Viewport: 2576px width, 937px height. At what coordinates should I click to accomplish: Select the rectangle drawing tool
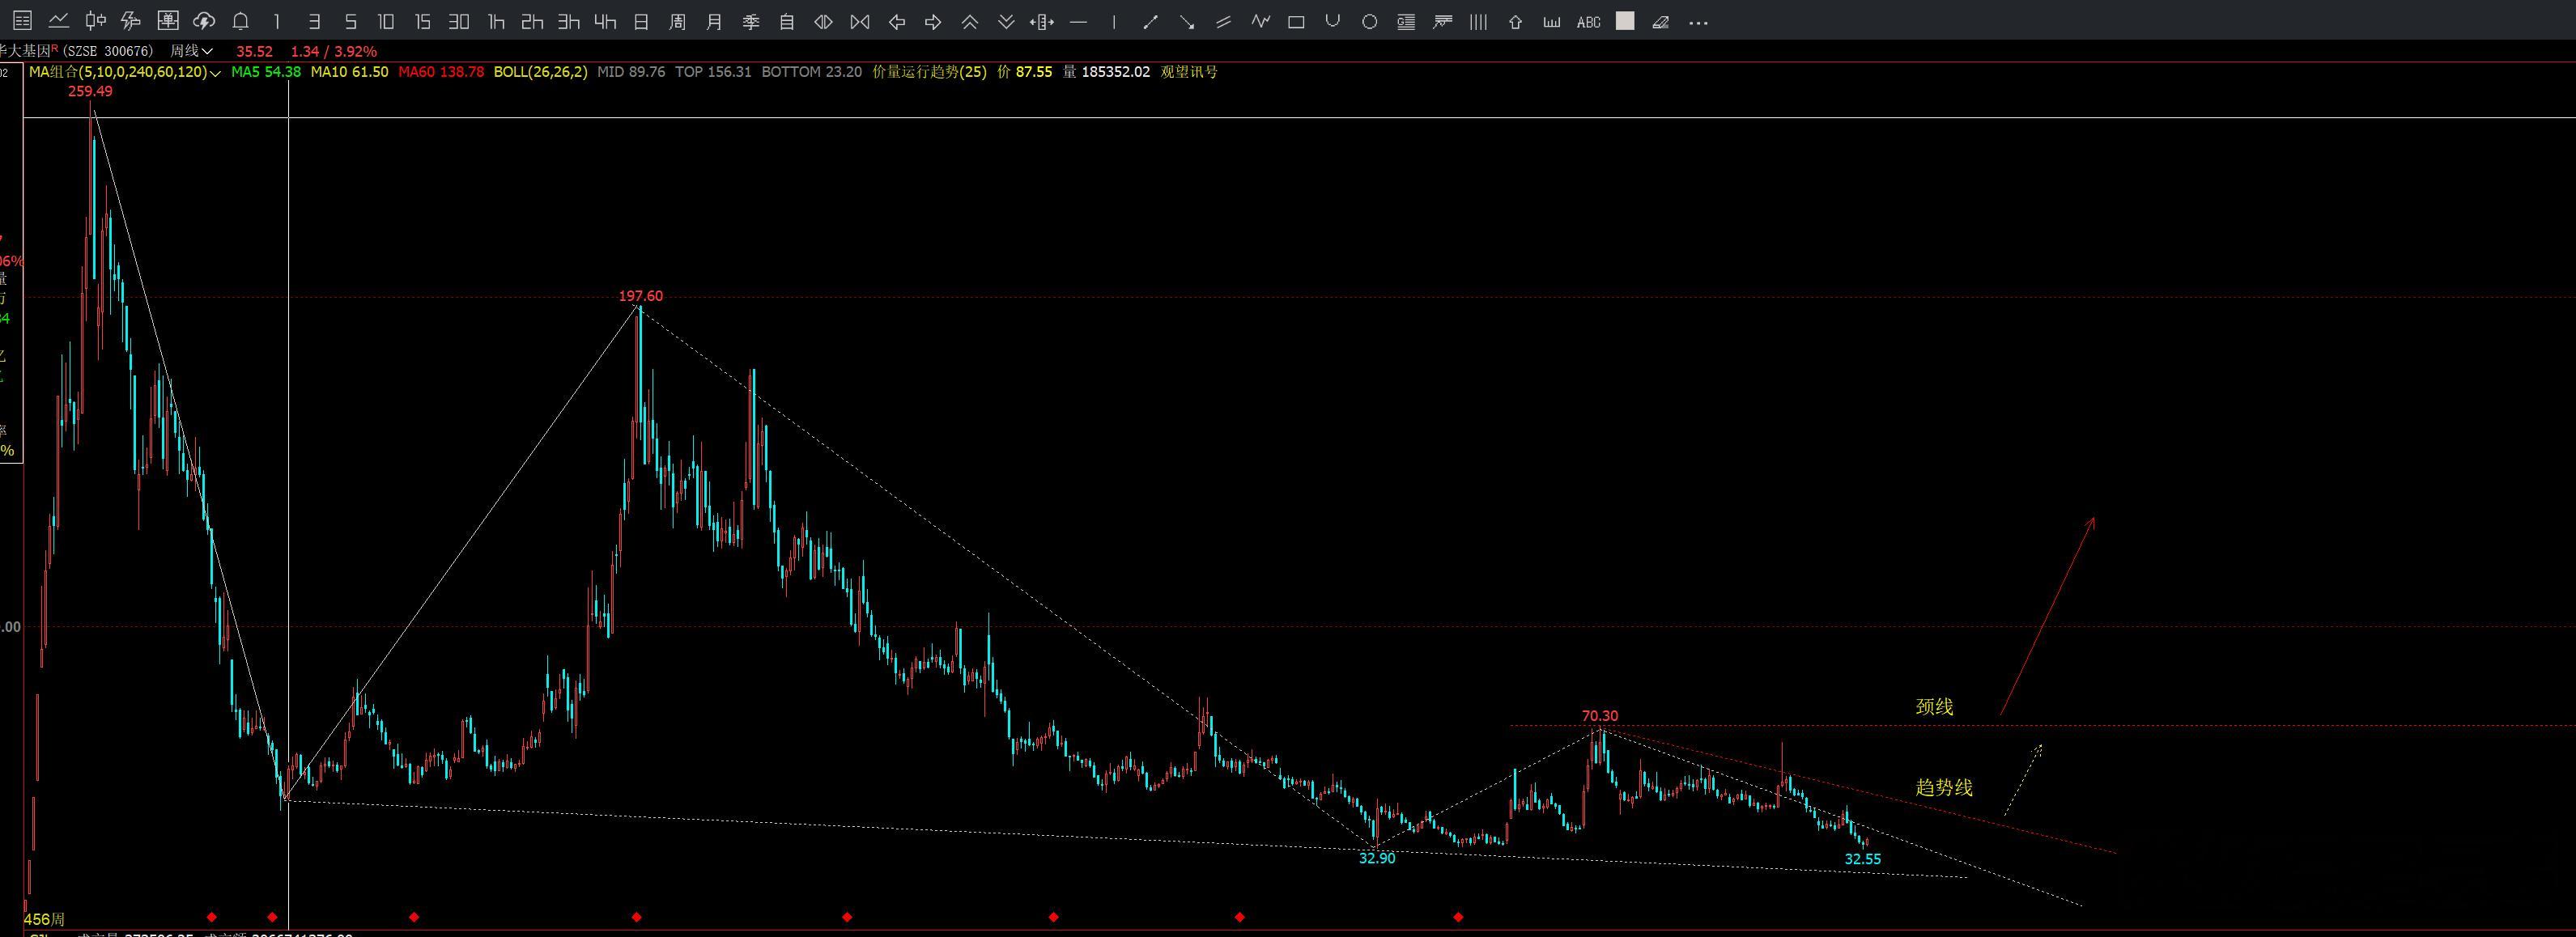point(1297,21)
